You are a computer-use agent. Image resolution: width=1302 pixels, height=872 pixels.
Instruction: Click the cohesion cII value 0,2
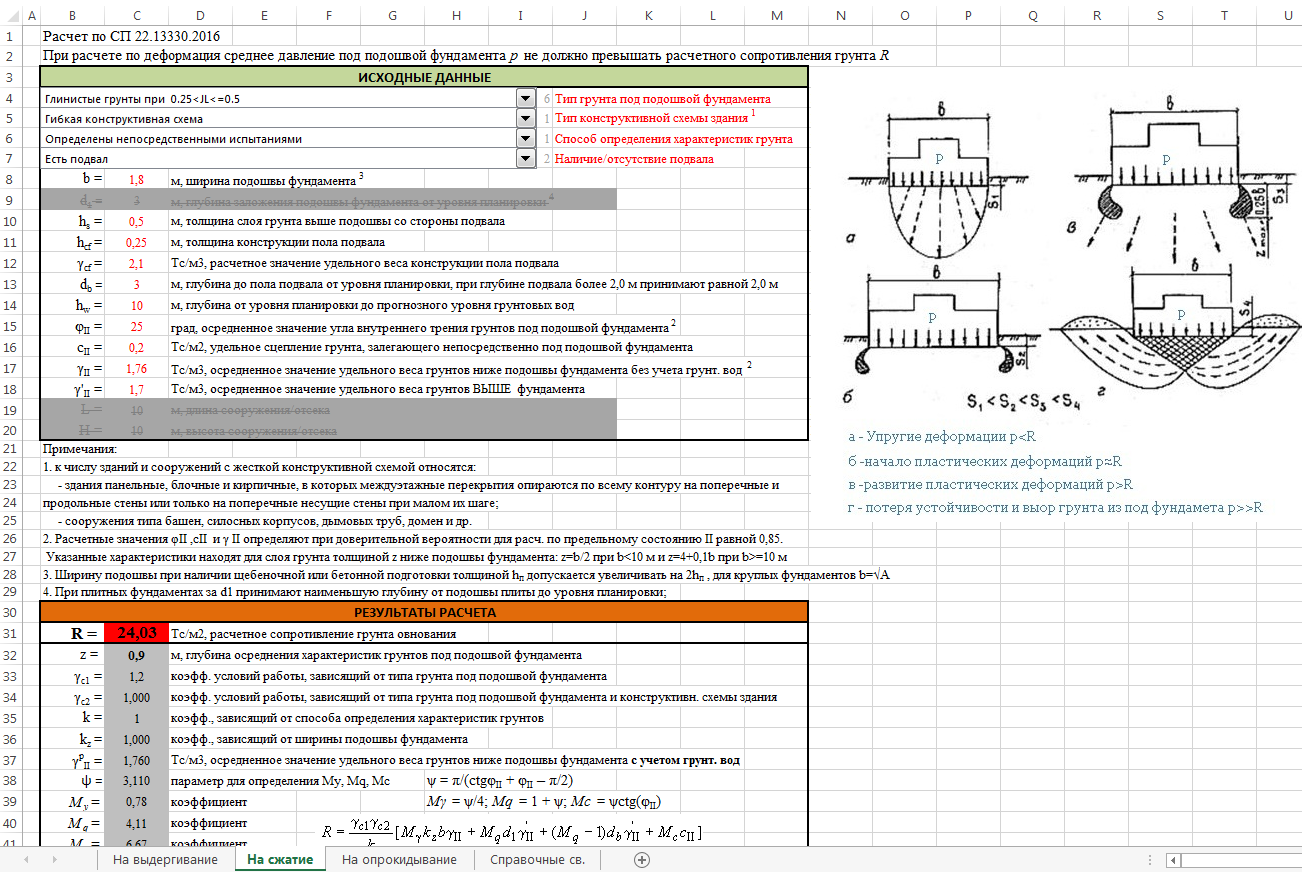click(136, 347)
